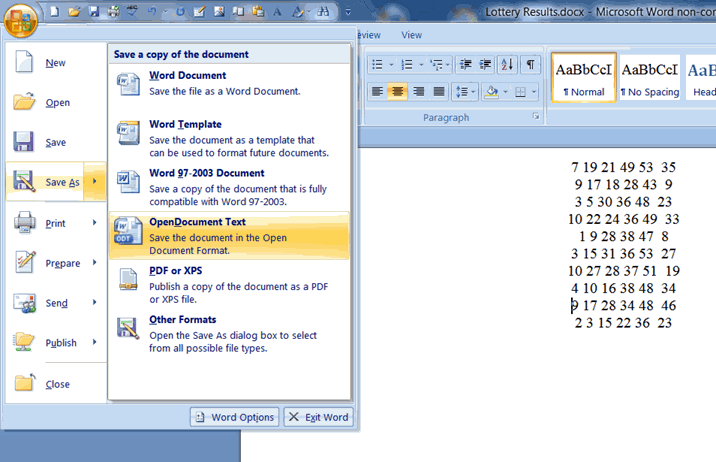
Task: Click the Multilevel List icon
Action: 437,64
